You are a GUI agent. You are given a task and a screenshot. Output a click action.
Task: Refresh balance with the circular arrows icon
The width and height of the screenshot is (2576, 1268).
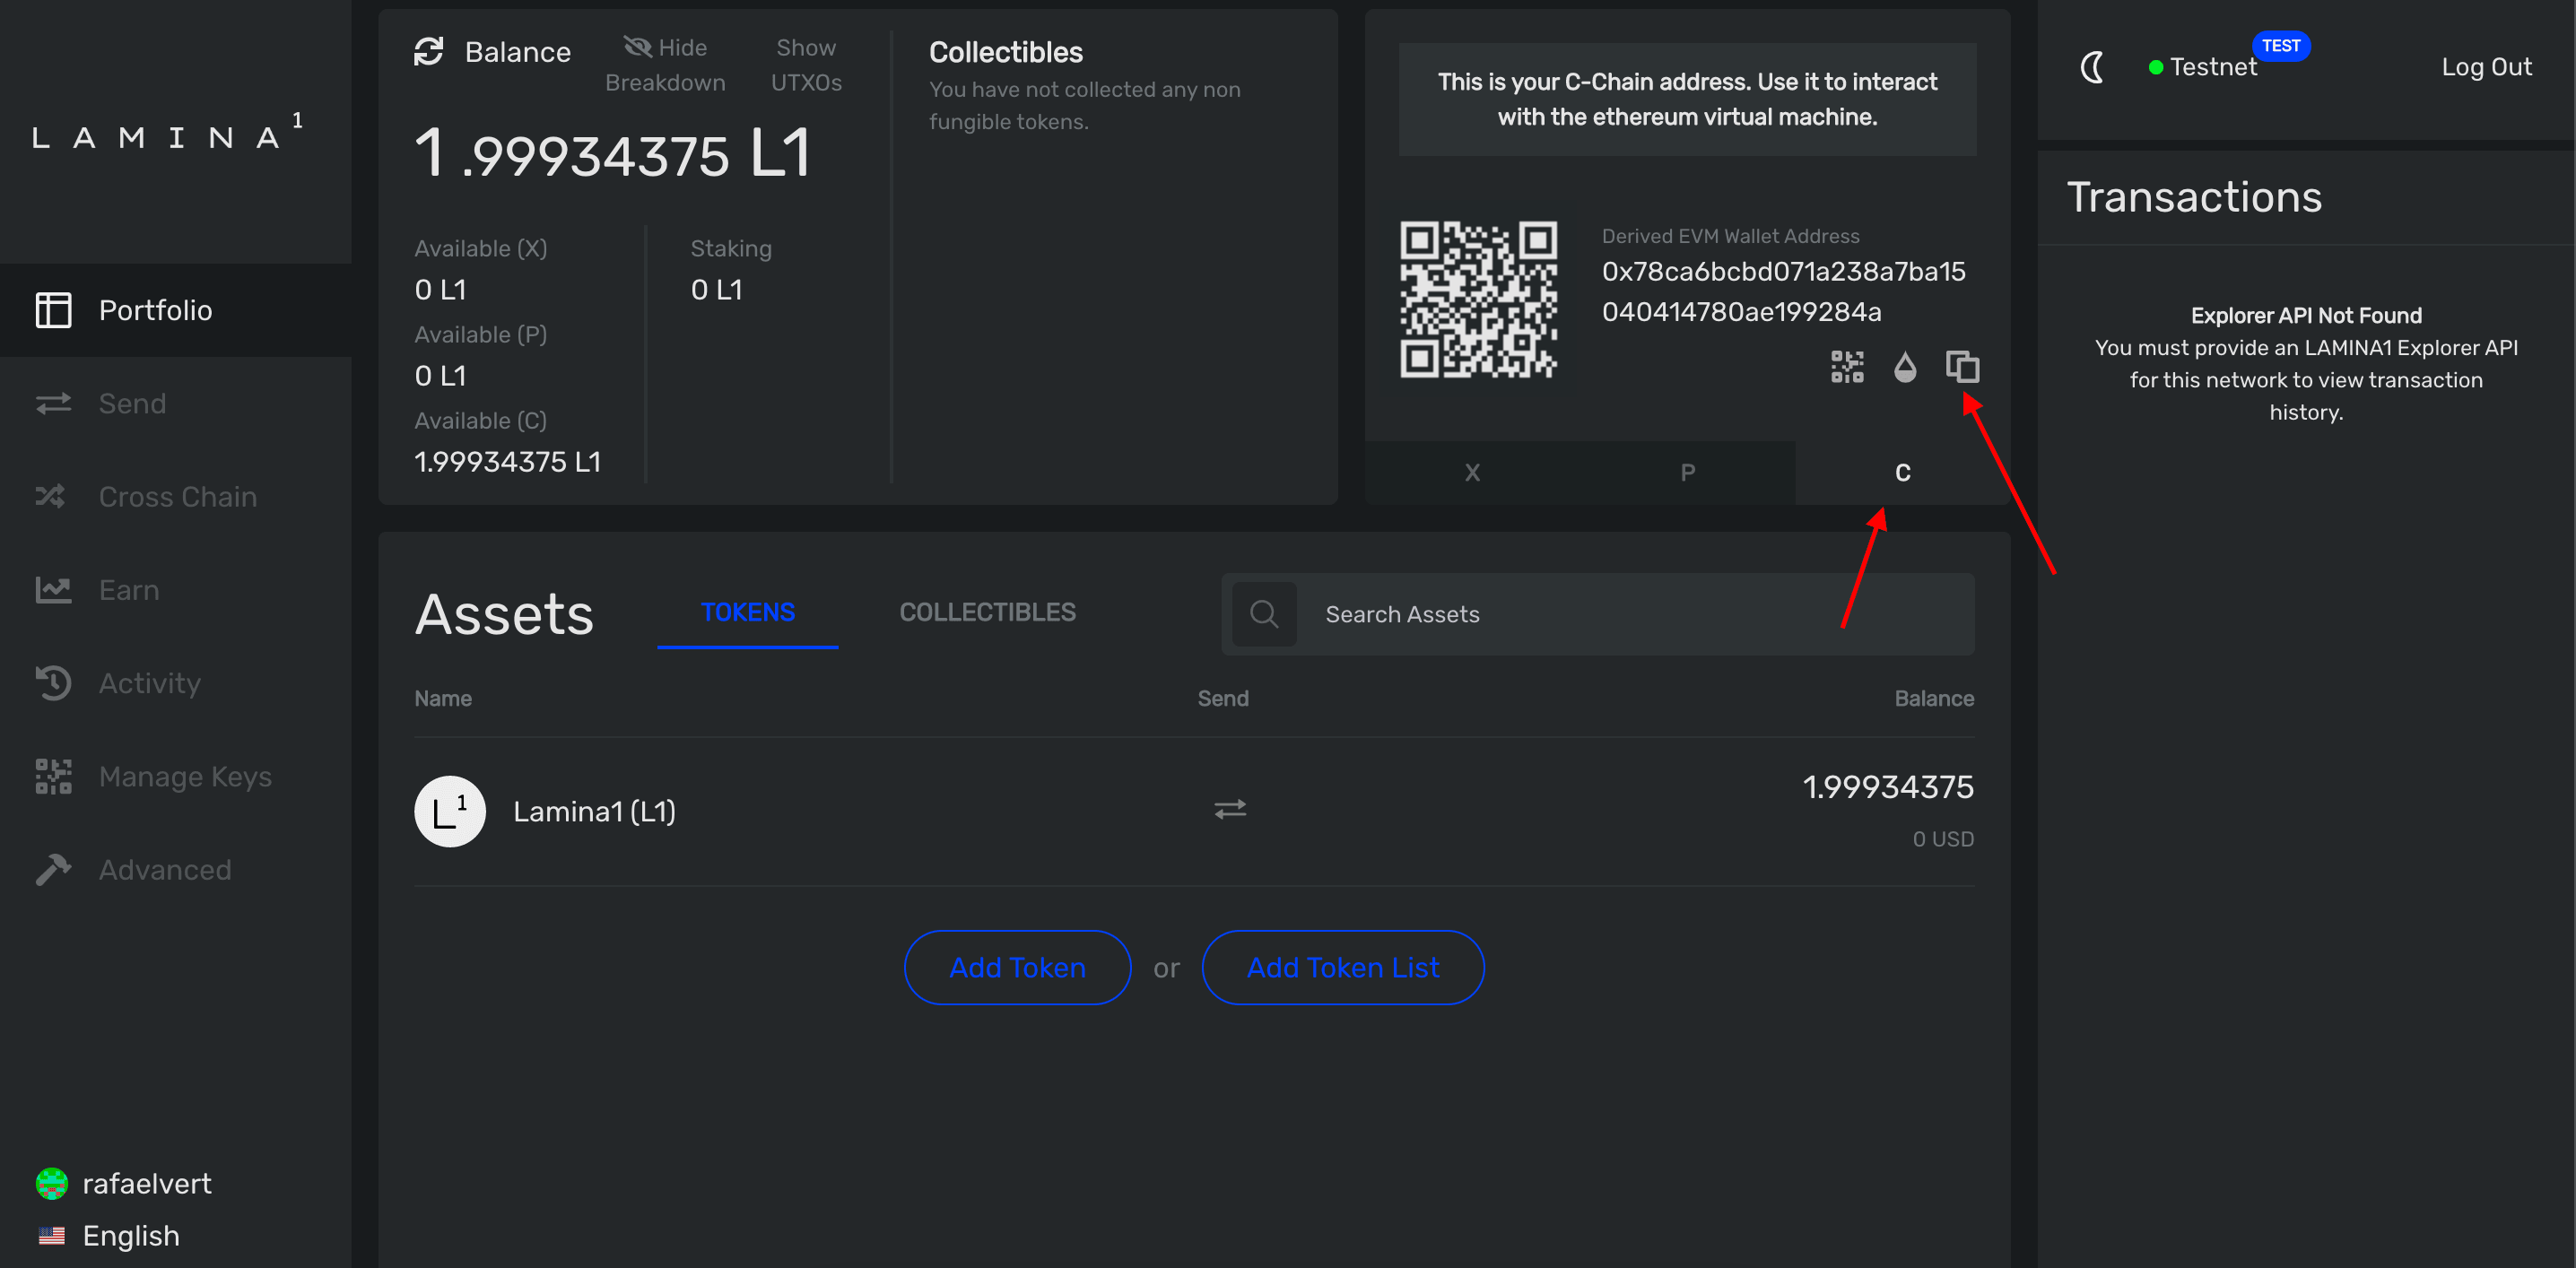tap(429, 51)
